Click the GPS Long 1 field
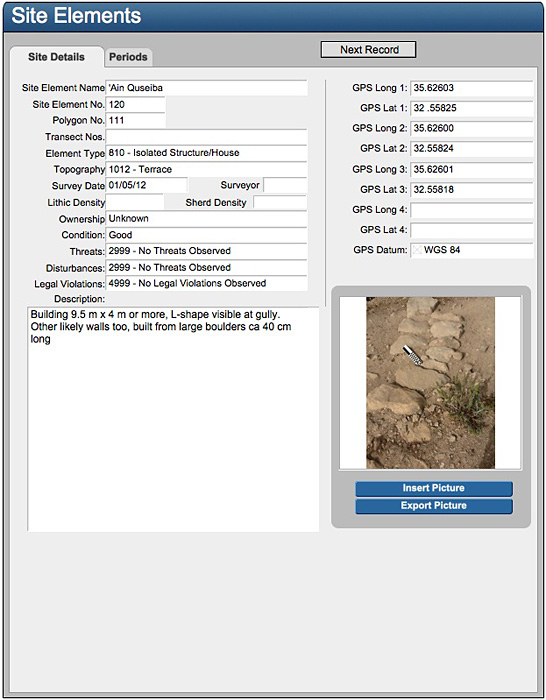The height and width of the screenshot is (700, 546). click(472, 88)
